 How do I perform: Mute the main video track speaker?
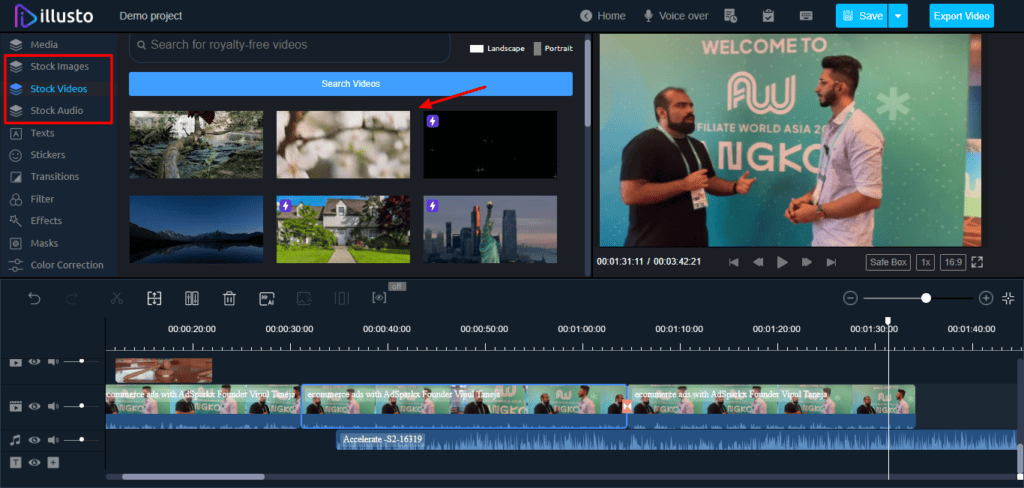52,407
